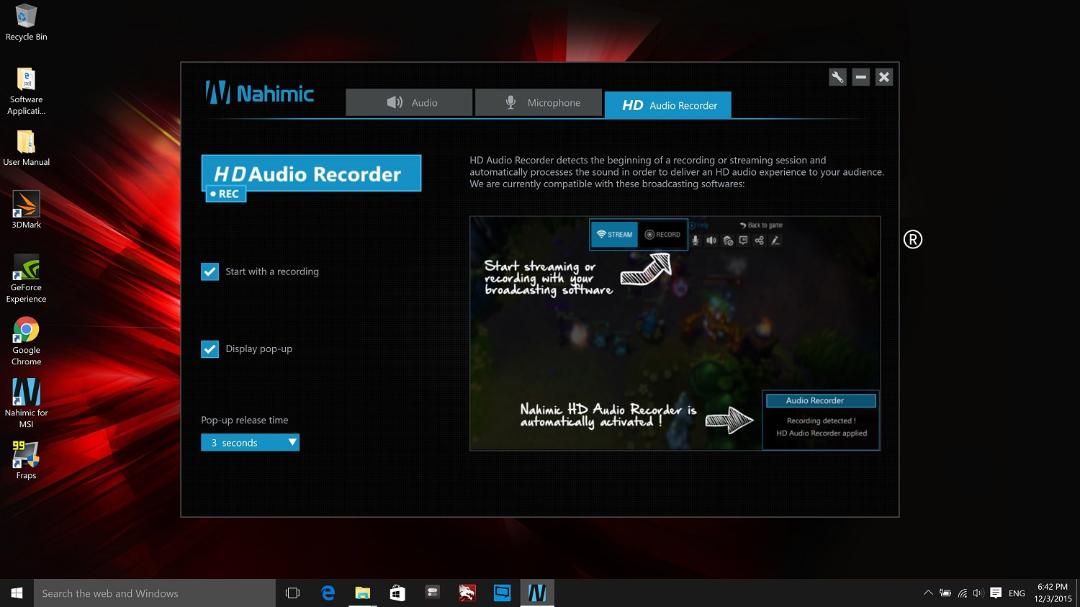The width and height of the screenshot is (1080, 607).
Task: Click the broadcasting tutorial preview image
Action: pyautogui.click(x=675, y=333)
